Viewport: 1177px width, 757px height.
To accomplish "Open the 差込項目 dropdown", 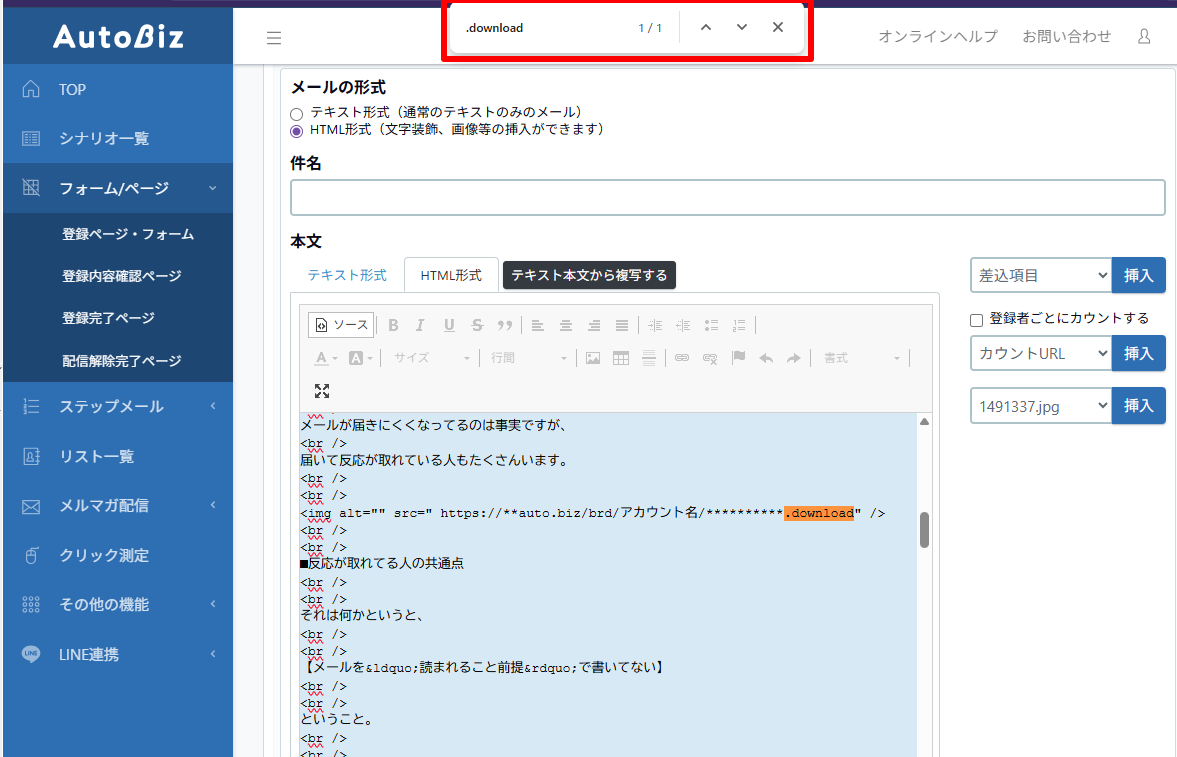I will pos(1040,275).
